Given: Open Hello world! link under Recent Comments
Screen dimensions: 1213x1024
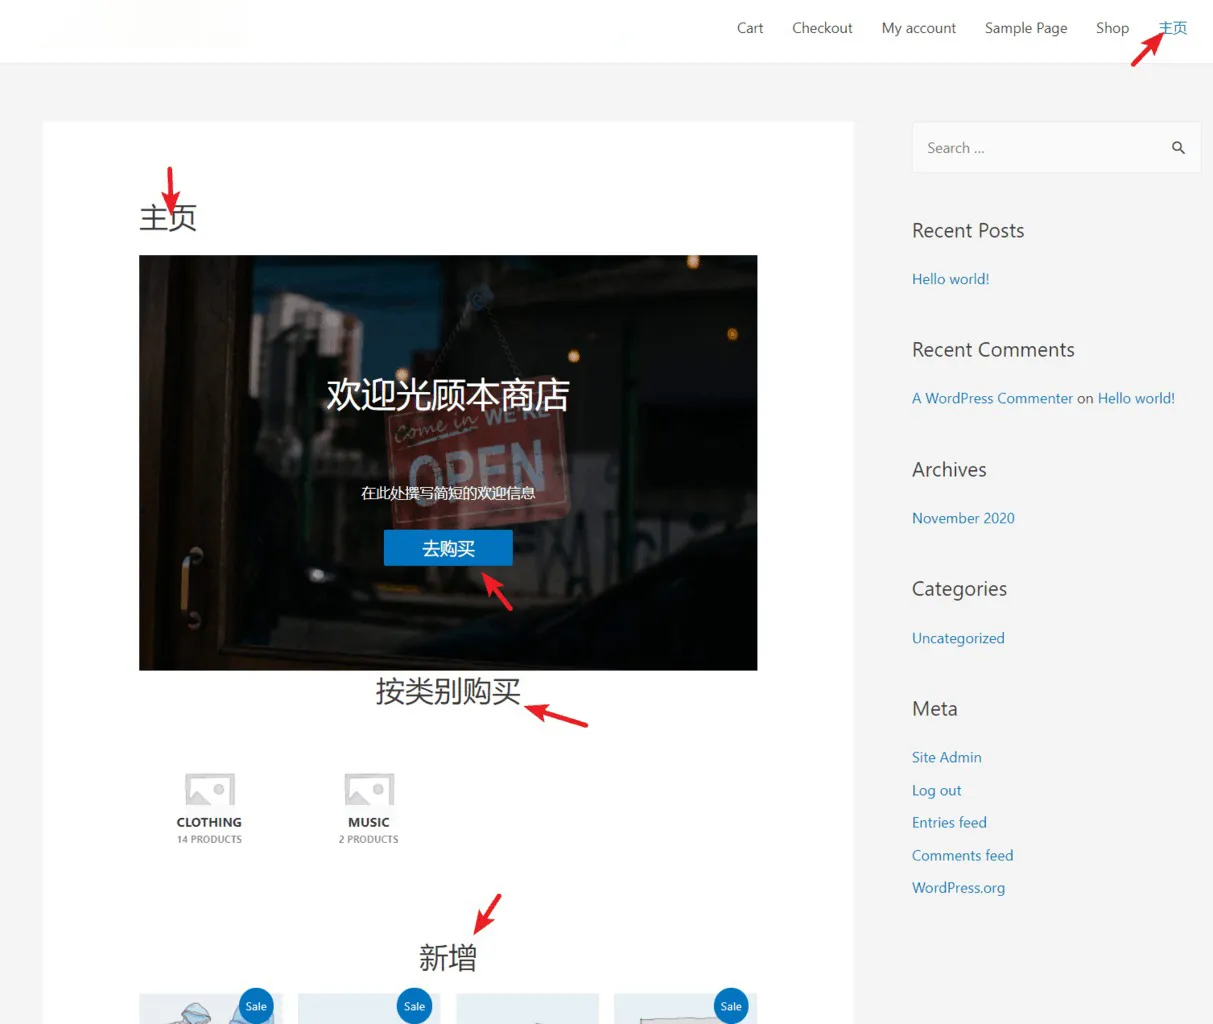Looking at the screenshot, I should pyautogui.click(x=1136, y=398).
